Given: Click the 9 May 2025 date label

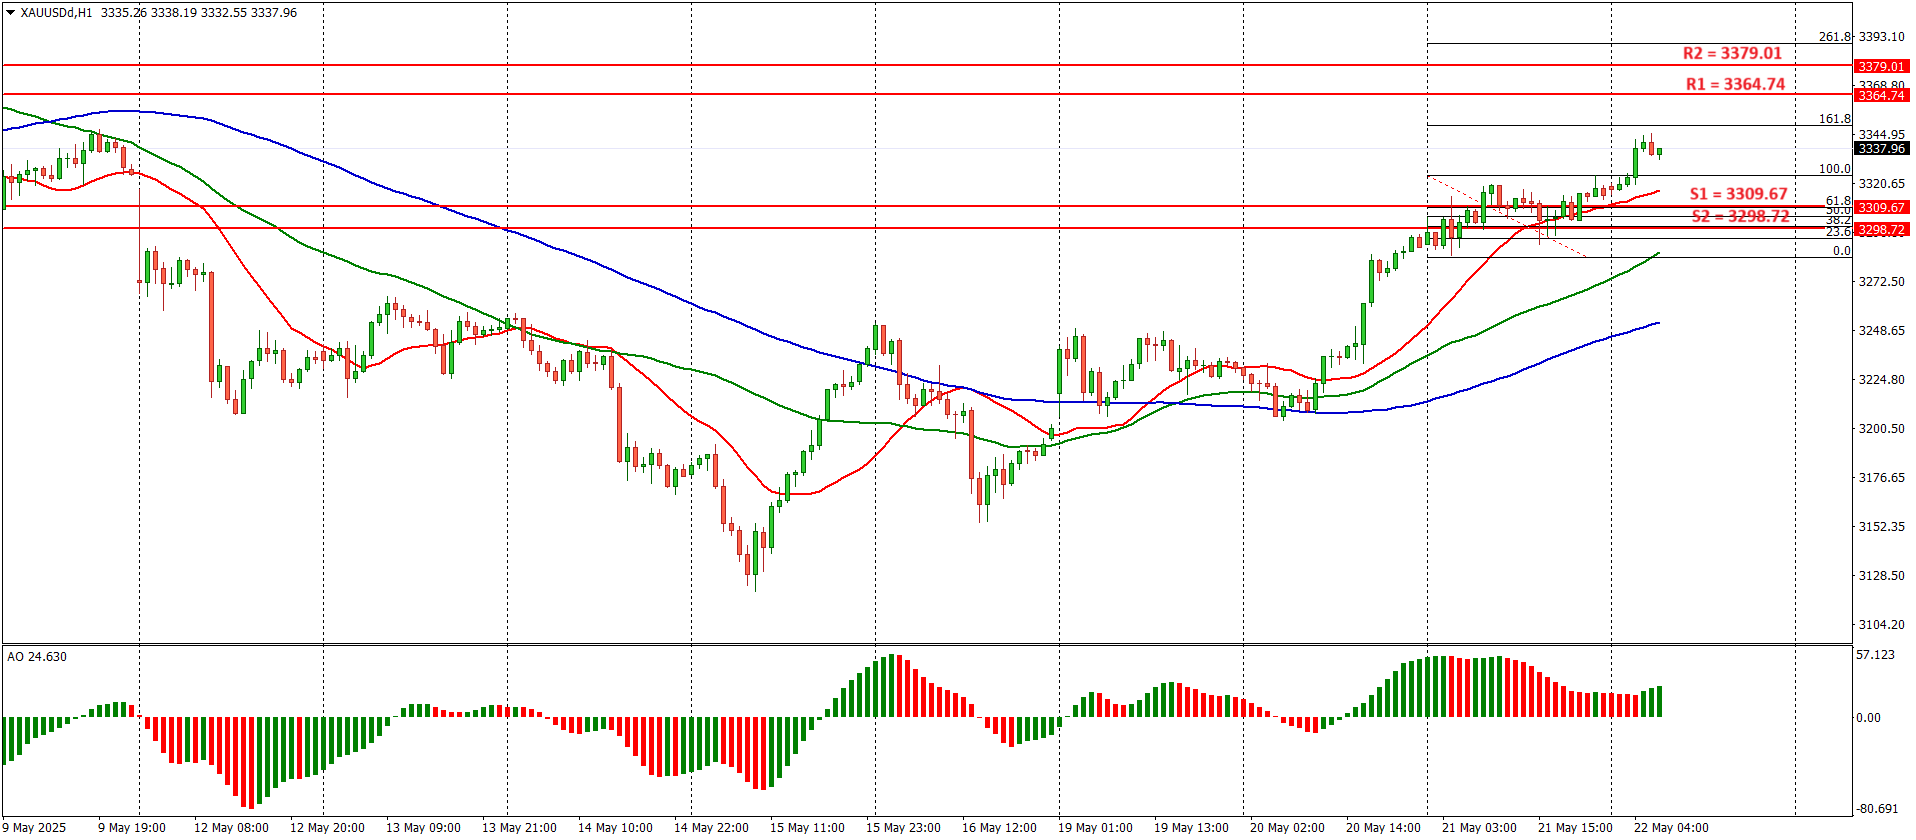Looking at the screenshot, I should click(x=35, y=828).
